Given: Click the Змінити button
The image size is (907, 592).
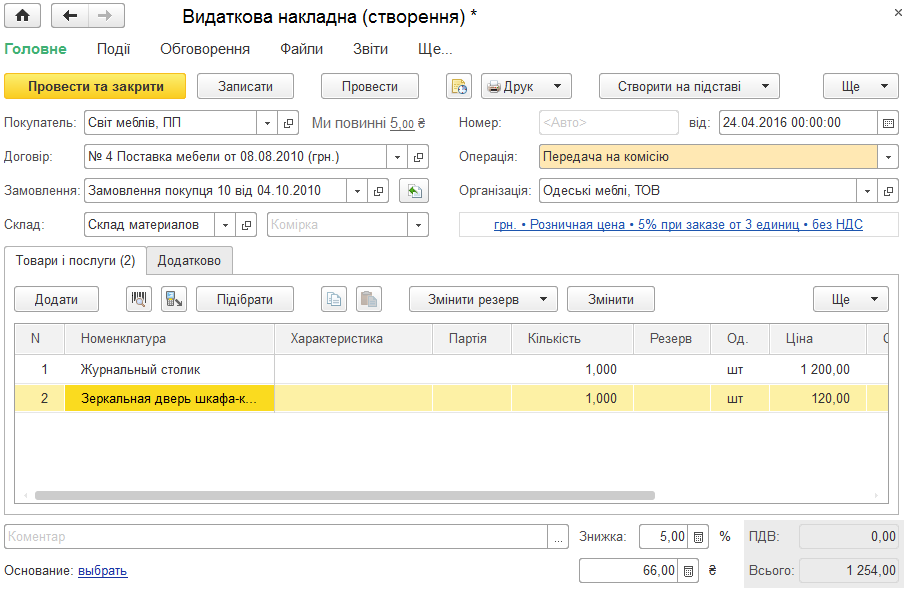Looking at the screenshot, I should (611, 299).
